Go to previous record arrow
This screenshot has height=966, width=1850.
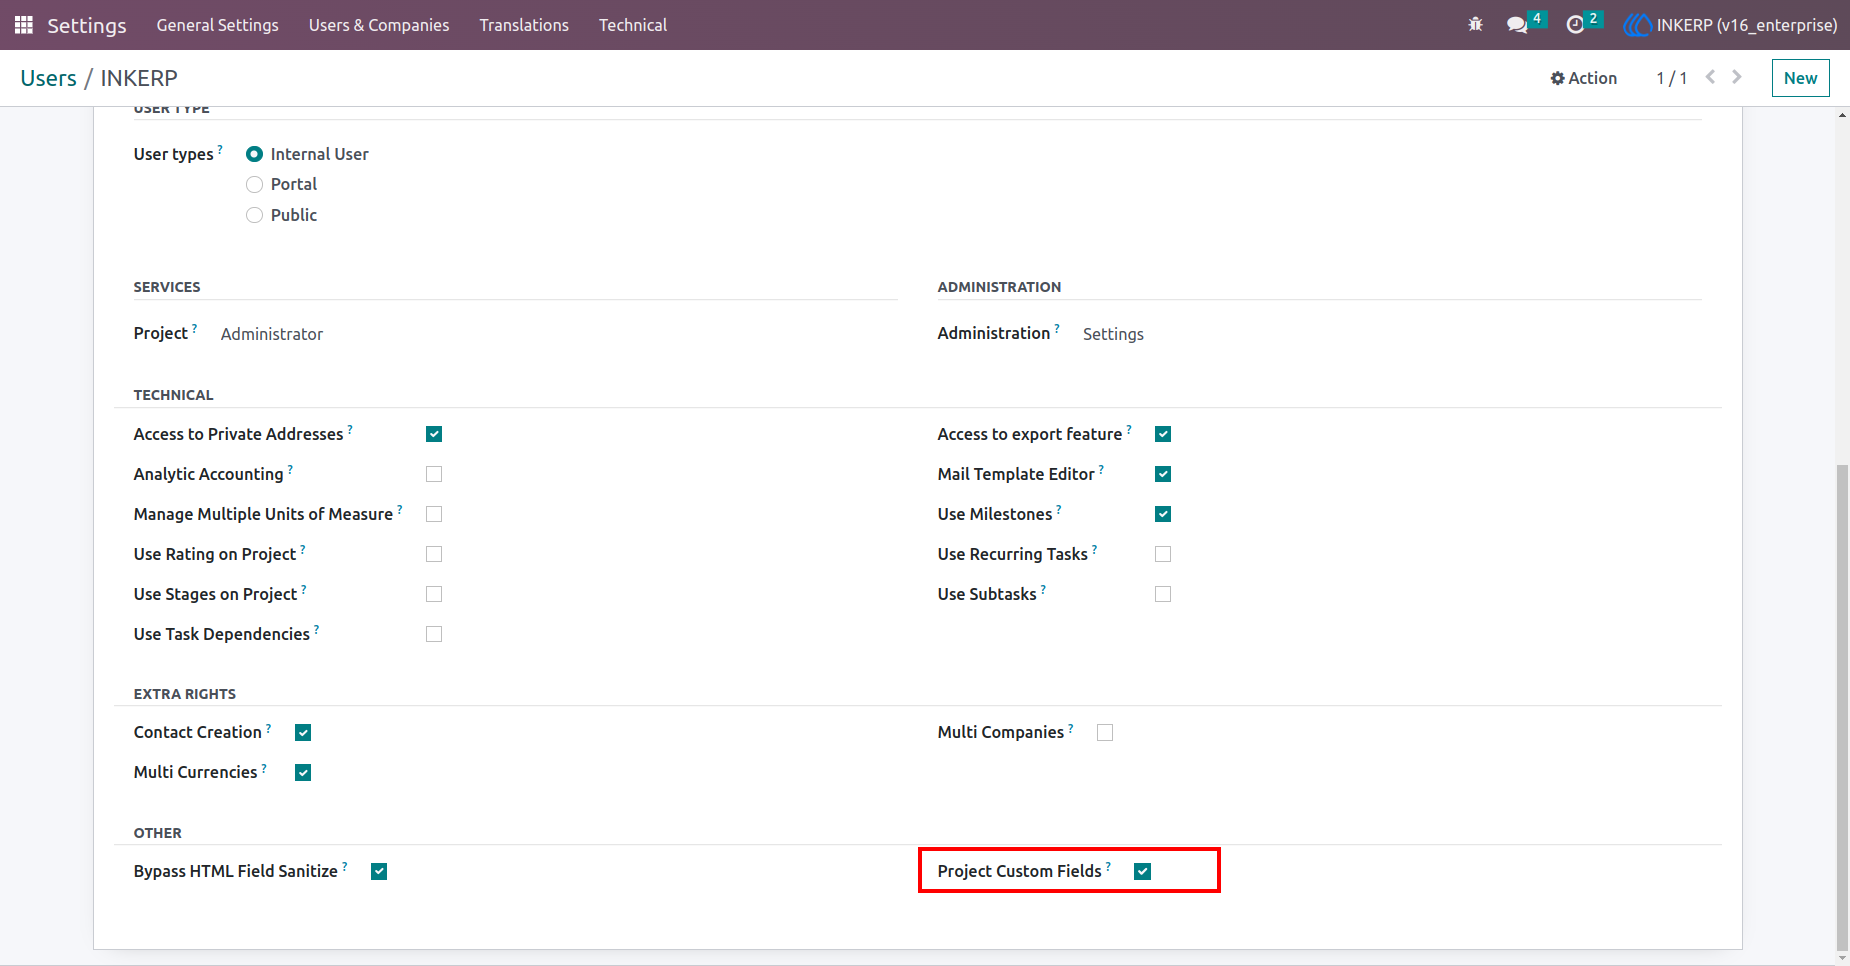(x=1710, y=77)
